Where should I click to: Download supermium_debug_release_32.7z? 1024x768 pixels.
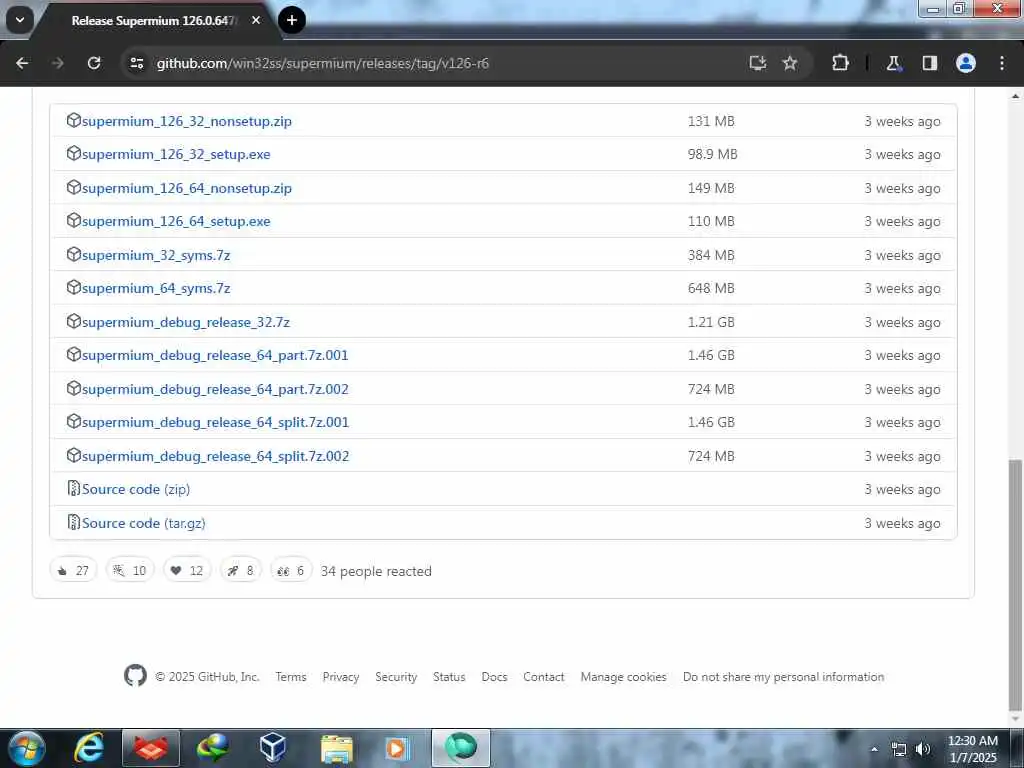[x=185, y=323]
